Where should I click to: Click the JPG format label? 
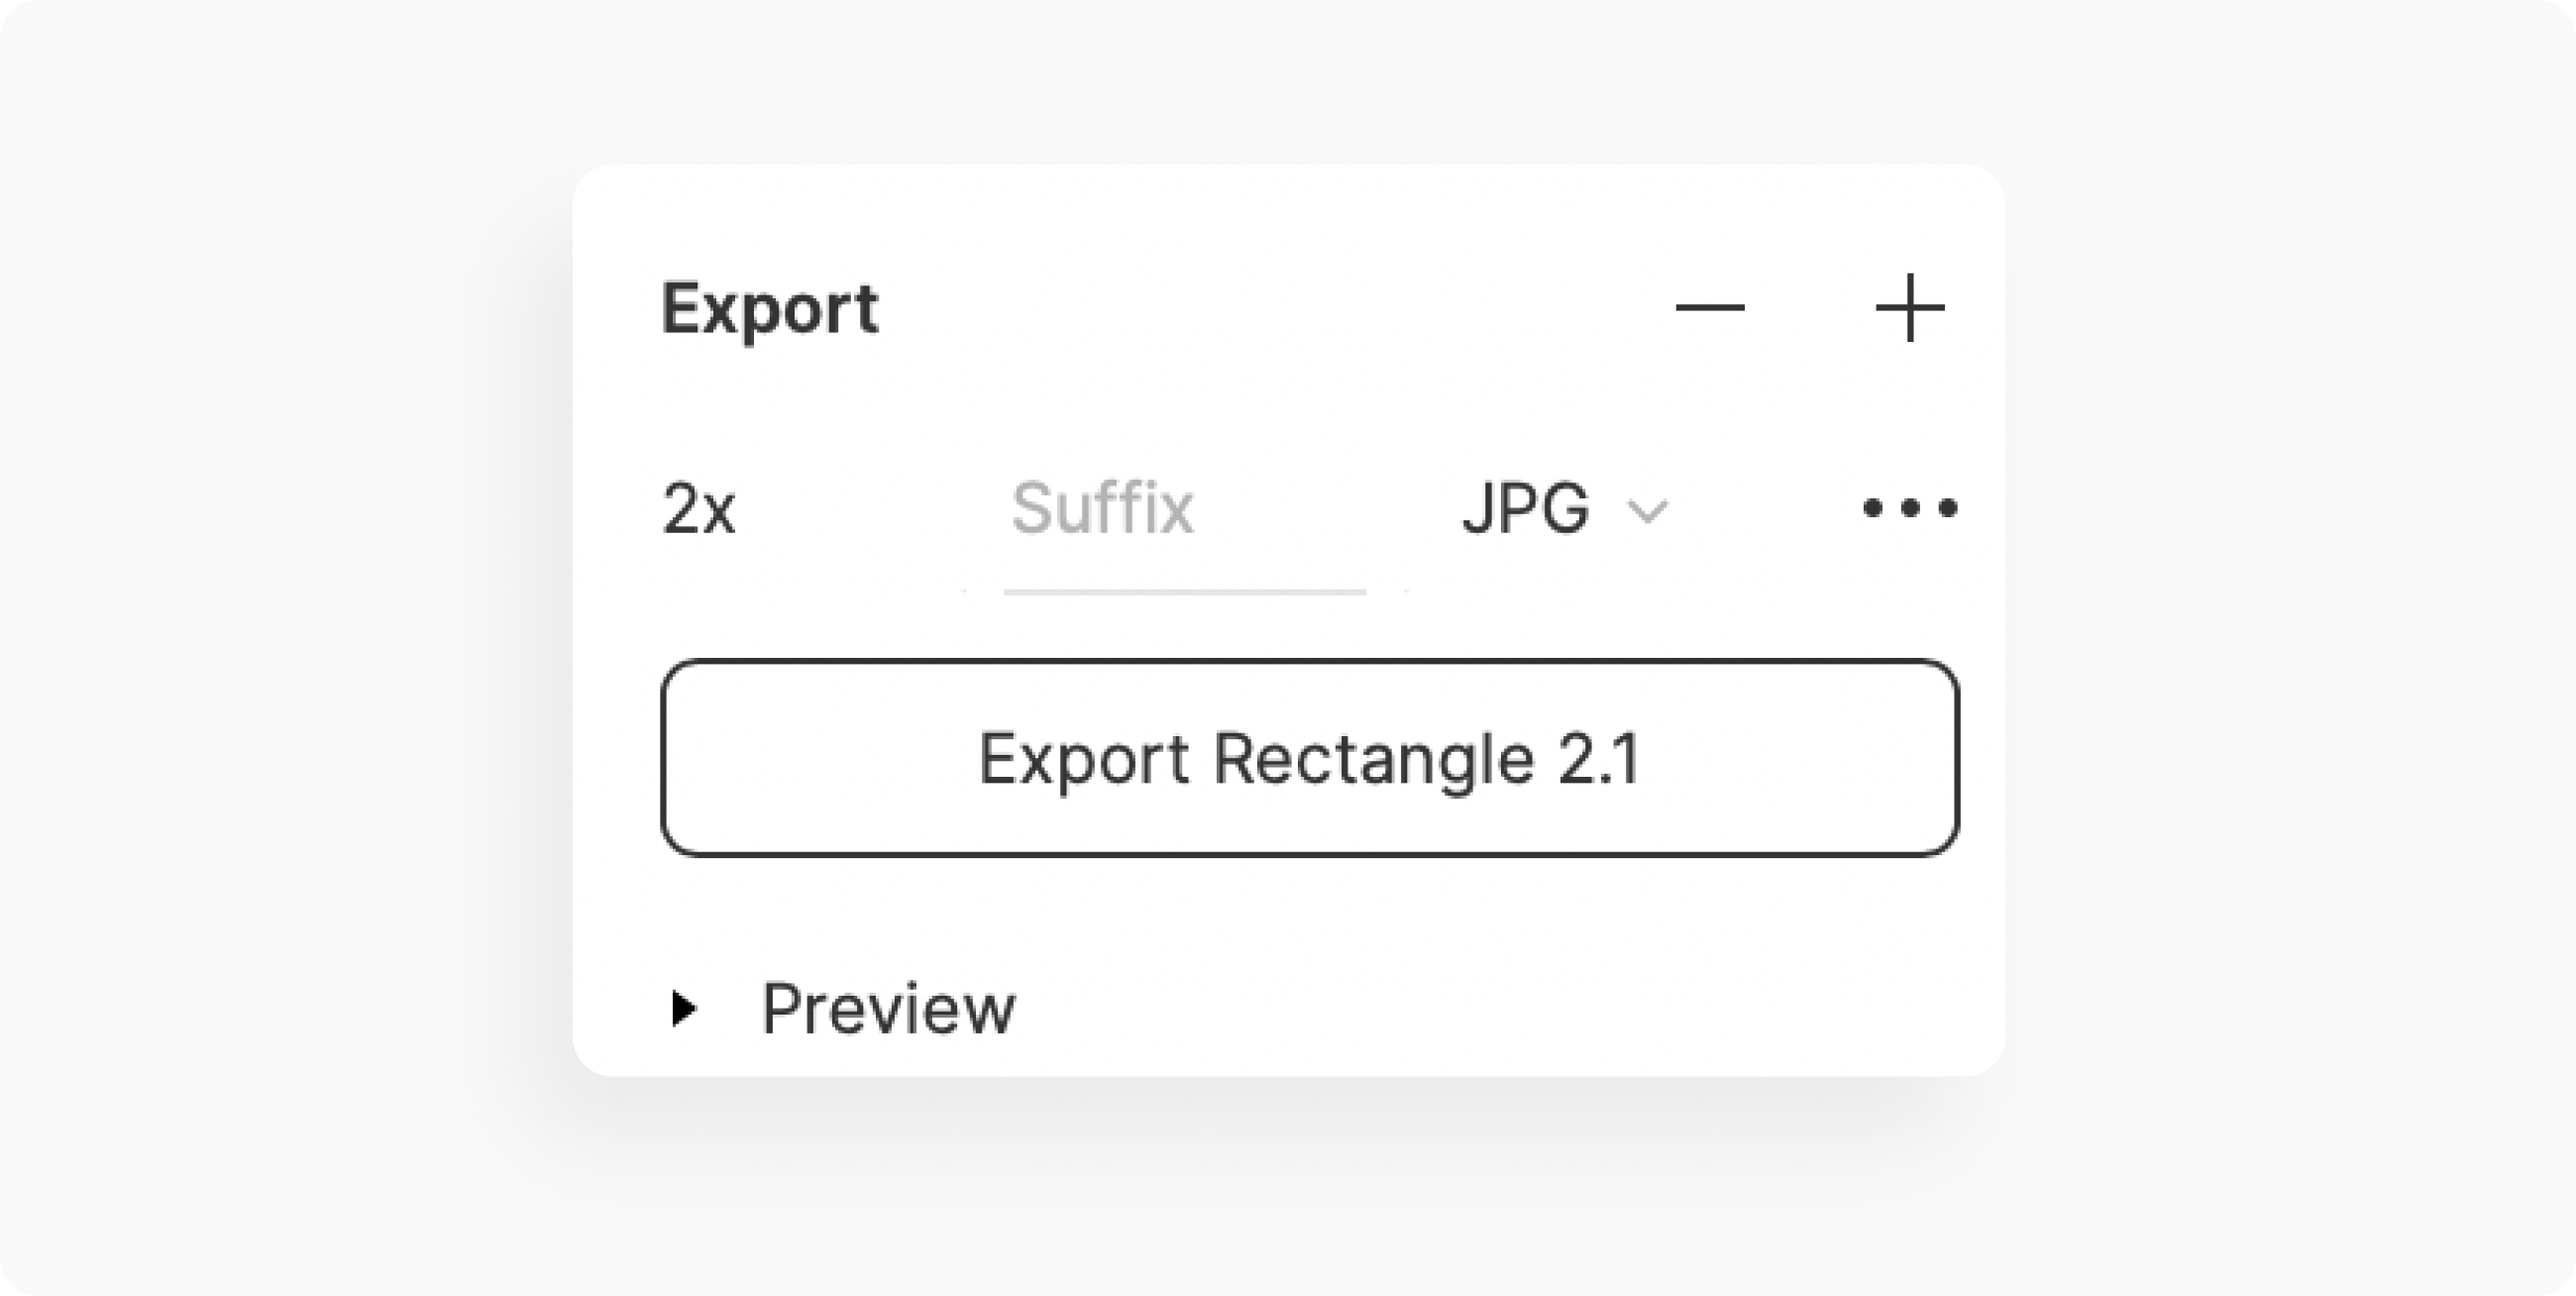1526,508
